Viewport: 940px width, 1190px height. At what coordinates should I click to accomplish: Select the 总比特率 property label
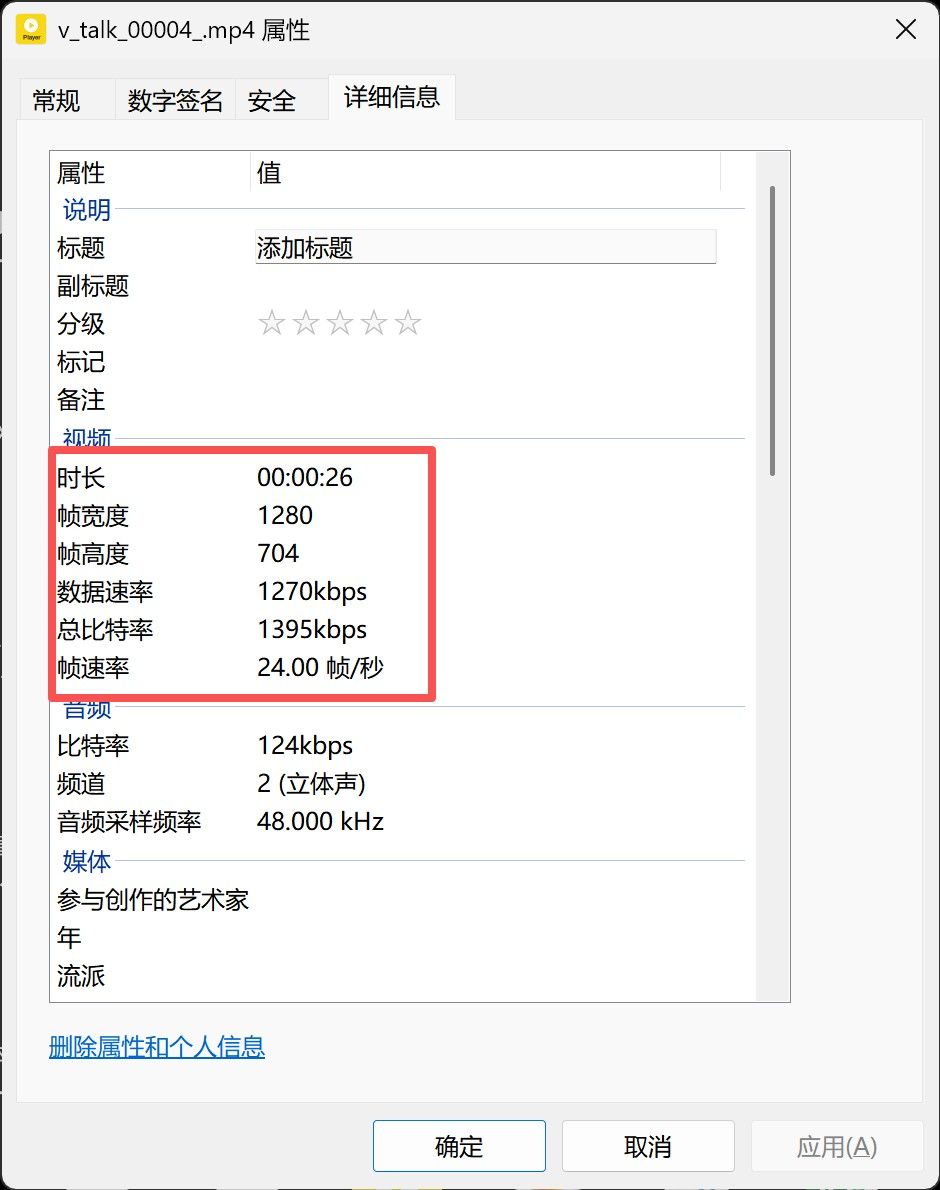[105, 630]
